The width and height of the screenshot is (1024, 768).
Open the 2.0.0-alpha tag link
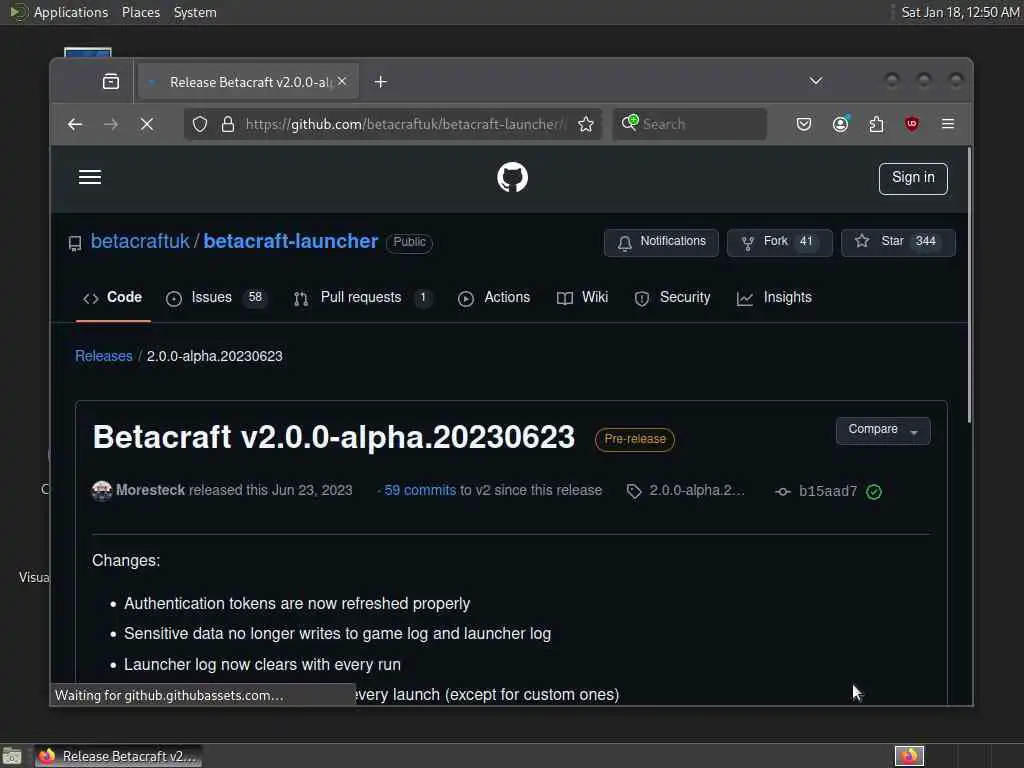click(x=686, y=490)
